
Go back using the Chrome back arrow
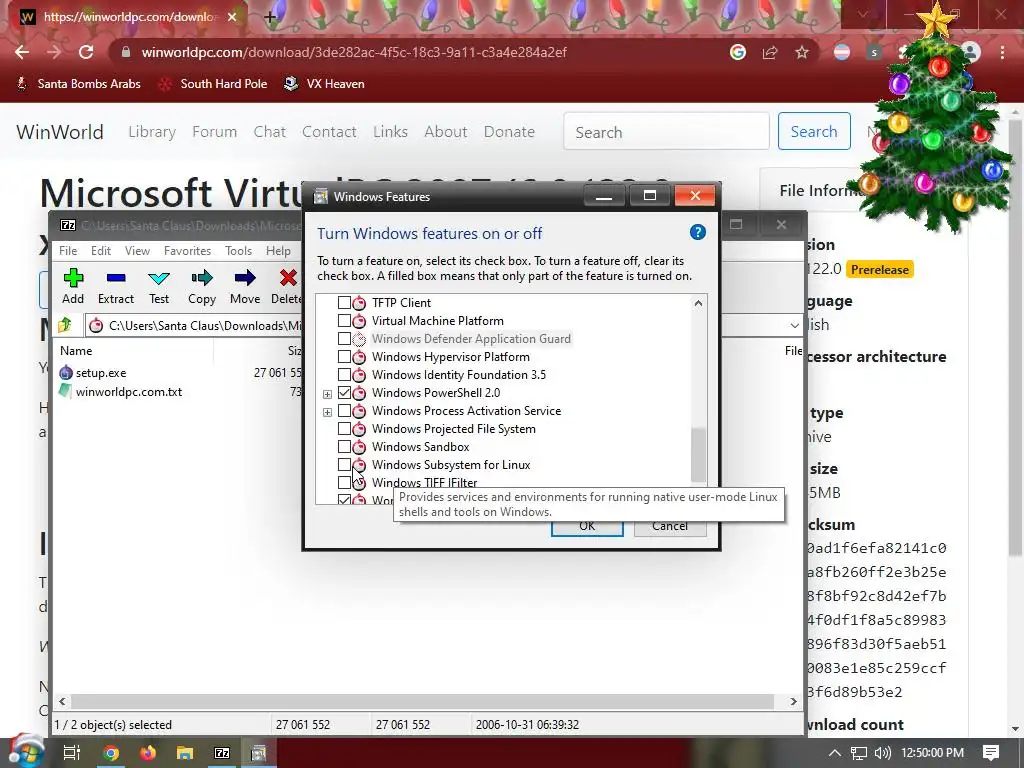[x=22, y=52]
